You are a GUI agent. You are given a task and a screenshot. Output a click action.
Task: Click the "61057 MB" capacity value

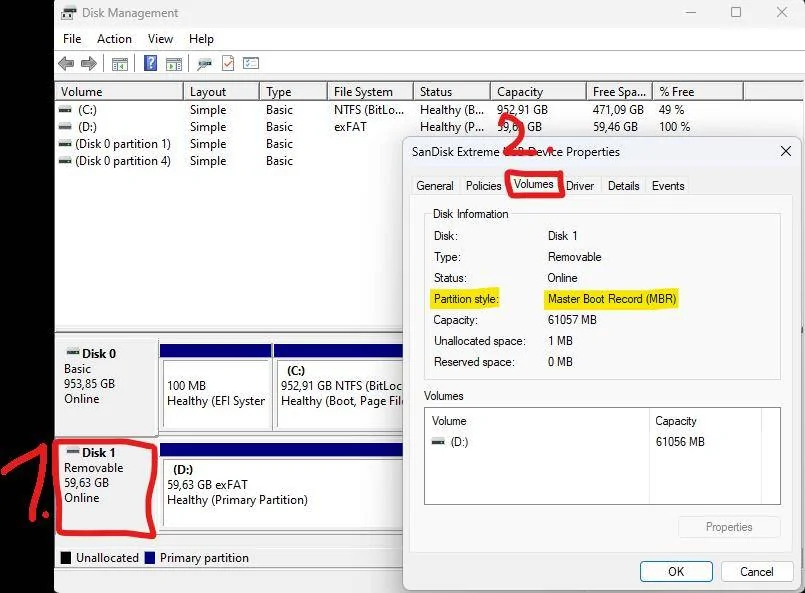(x=572, y=320)
